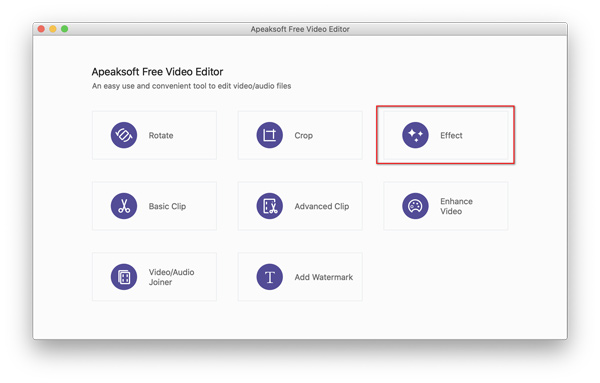Click the window title bar text
The width and height of the screenshot is (600, 383).
(300, 29)
